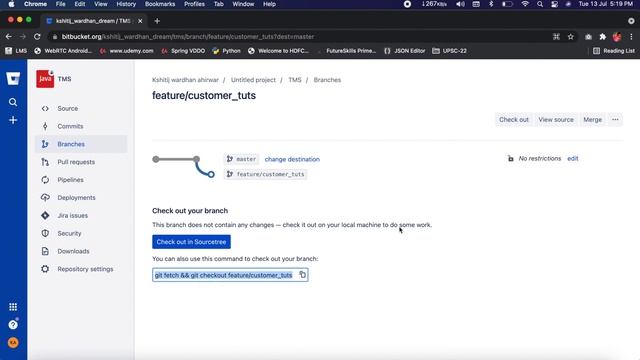Open the UPSC-22 bookmarks folder
Viewport: 640px width, 360px height.
tap(449, 51)
